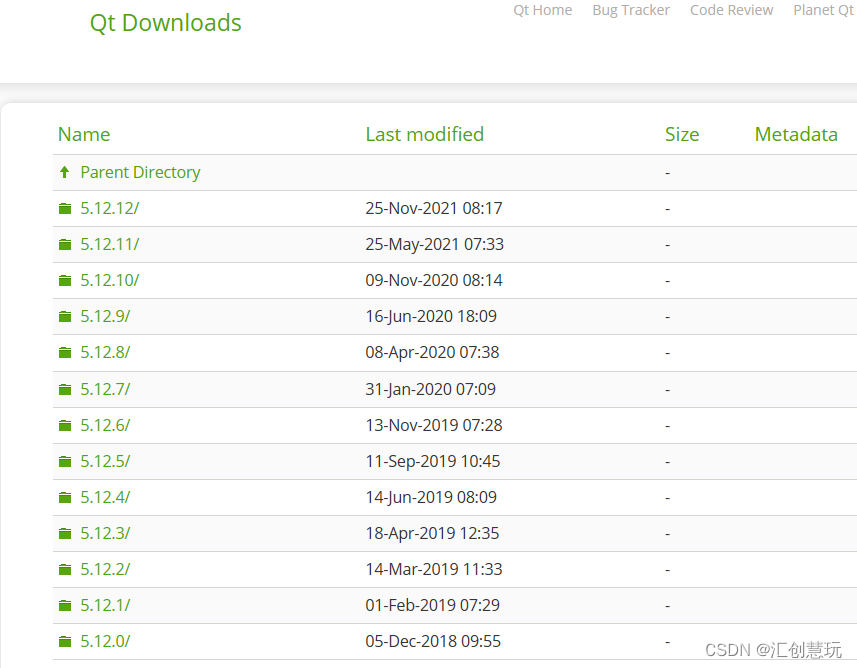The height and width of the screenshot is (668, 857).
Task: Click folder icon beside 5.12.10/
Action: pyautogui.click(x=65, y=281)
